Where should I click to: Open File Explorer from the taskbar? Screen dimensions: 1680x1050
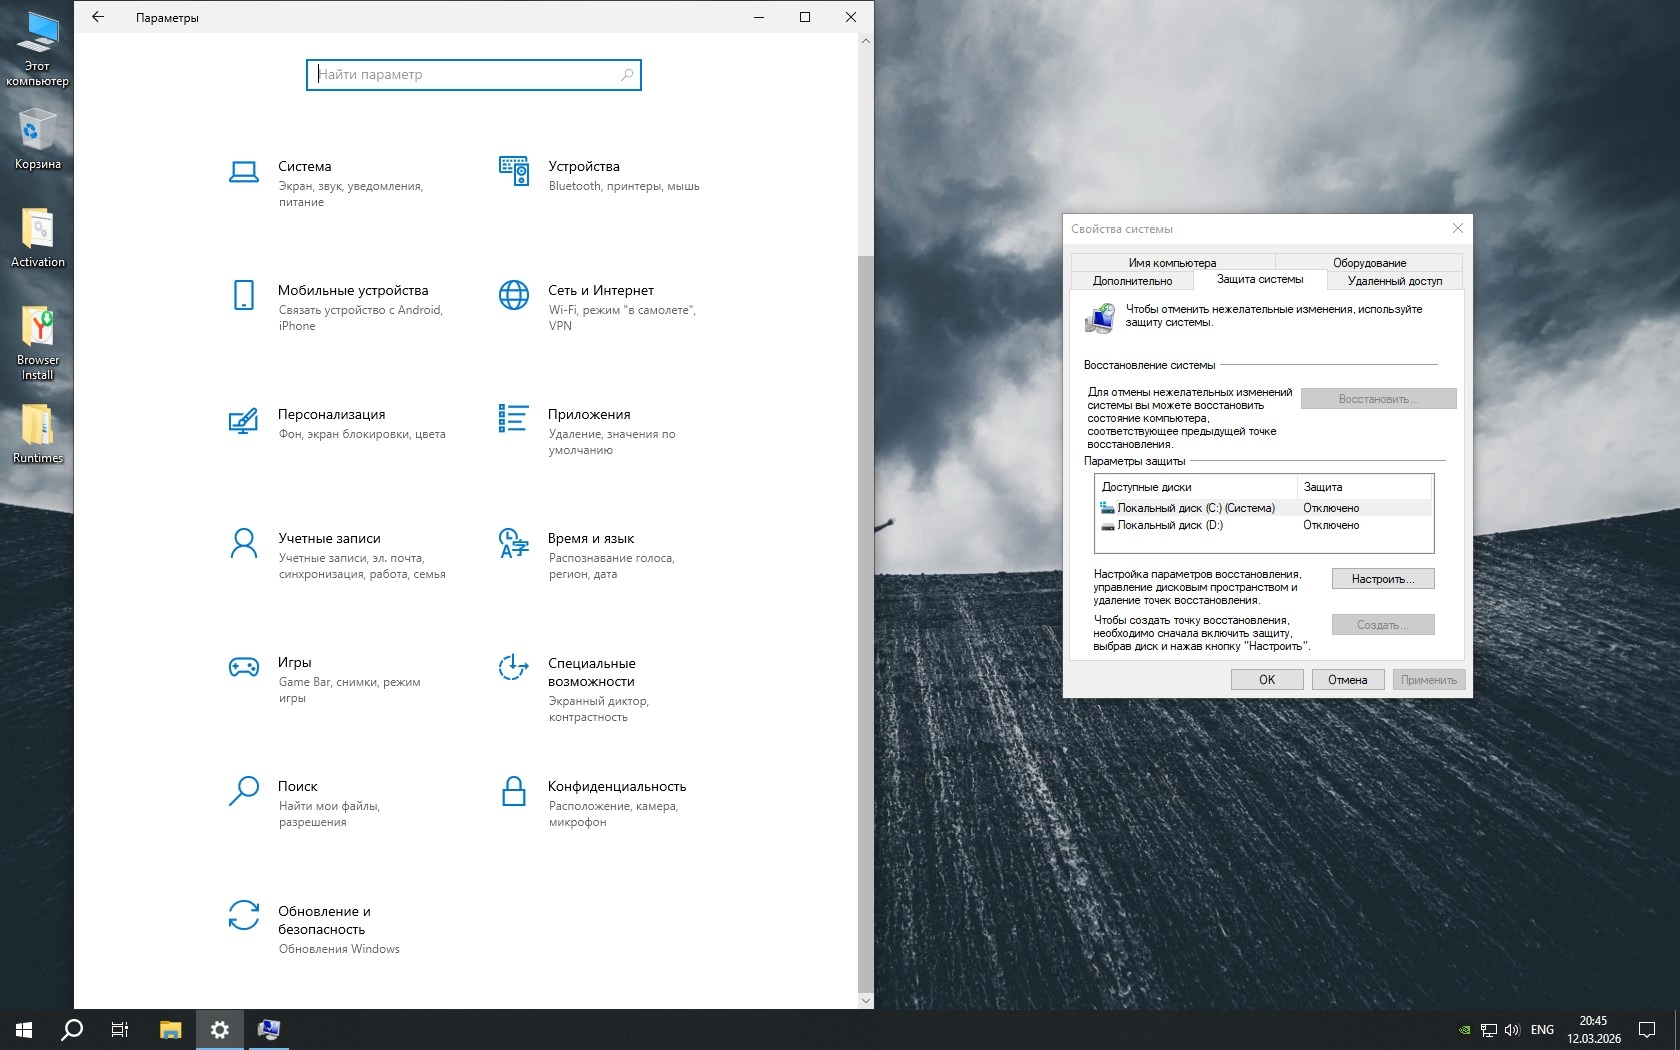click(171, 1029)
